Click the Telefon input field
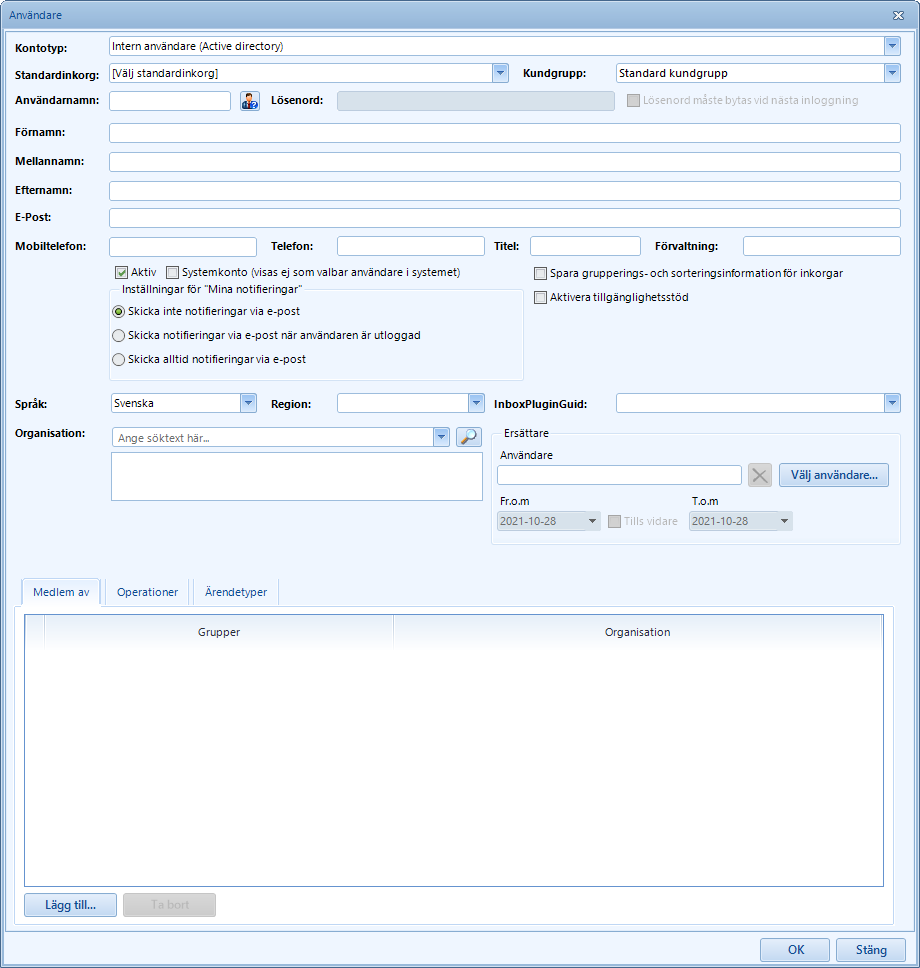920x968 pixels. tap(411, 246)
